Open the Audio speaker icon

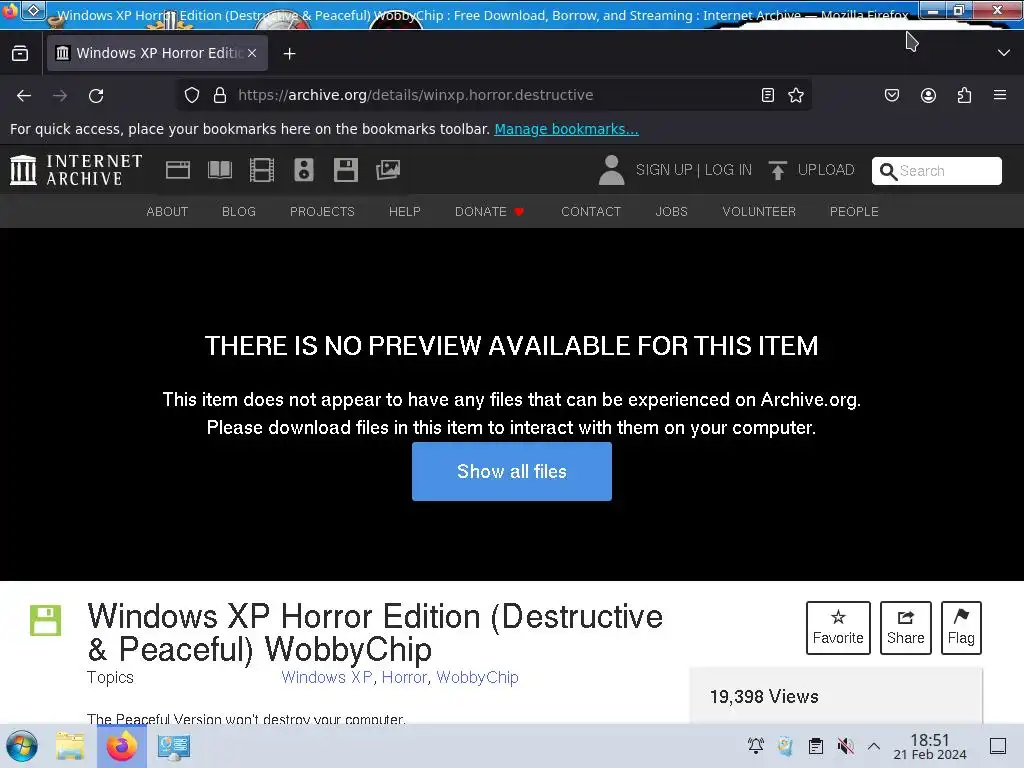click(x=304, y=170)
